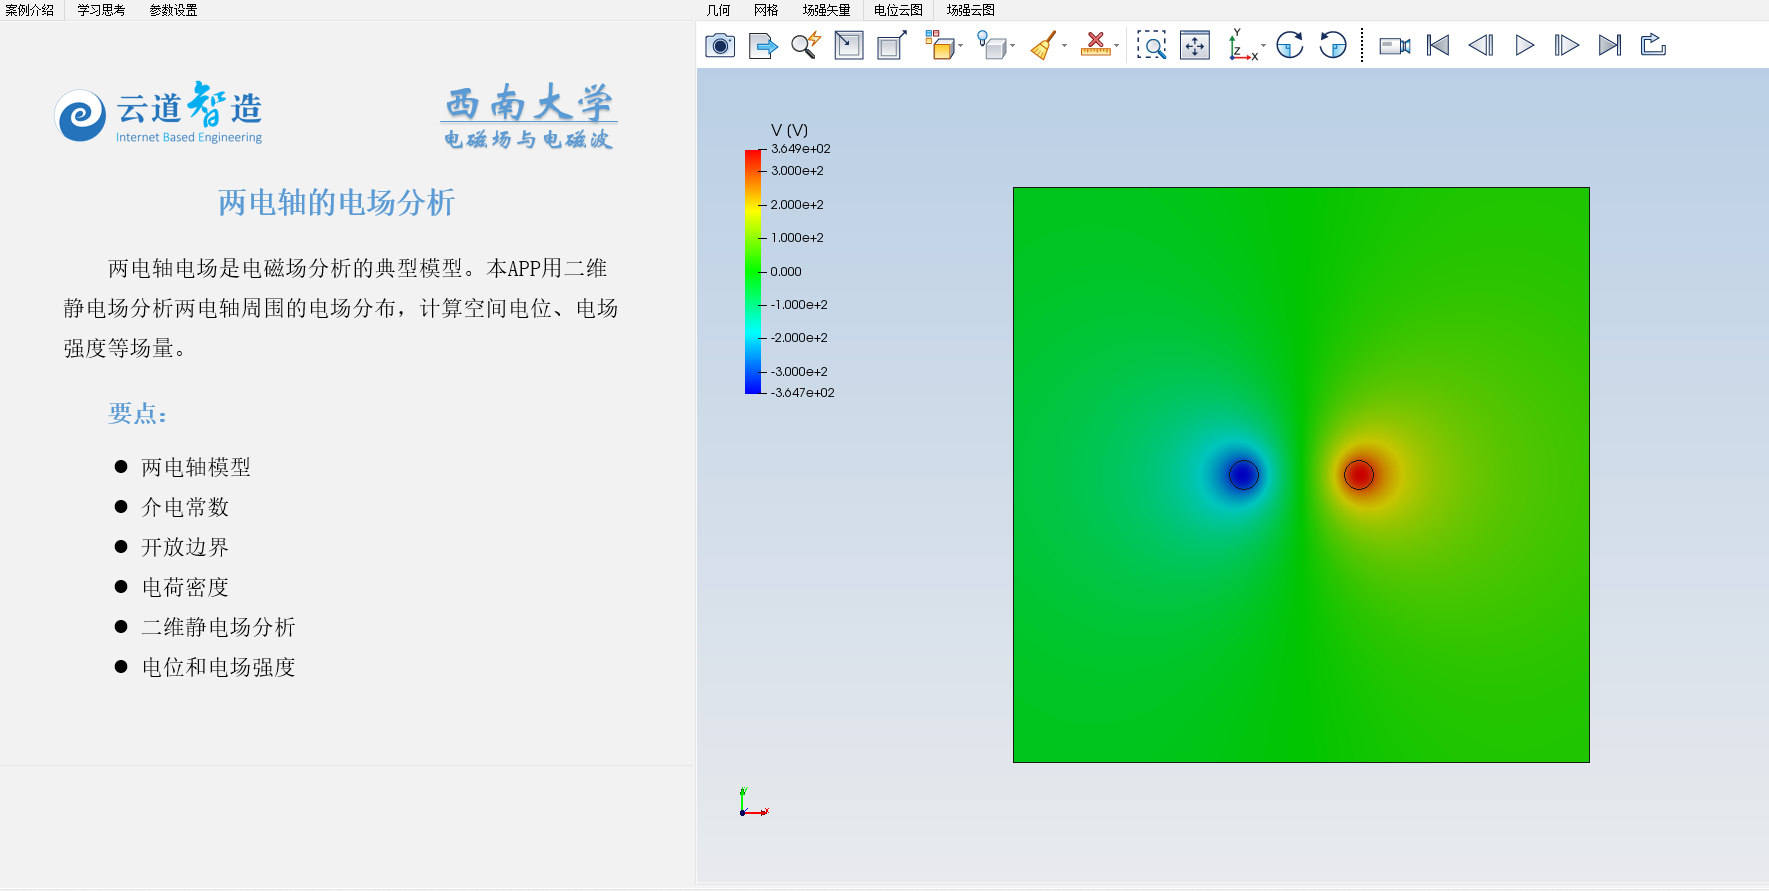The height and width of the screenshot is (891, 1769).
Task: Click the shrink view square icon
Action: 849,45
